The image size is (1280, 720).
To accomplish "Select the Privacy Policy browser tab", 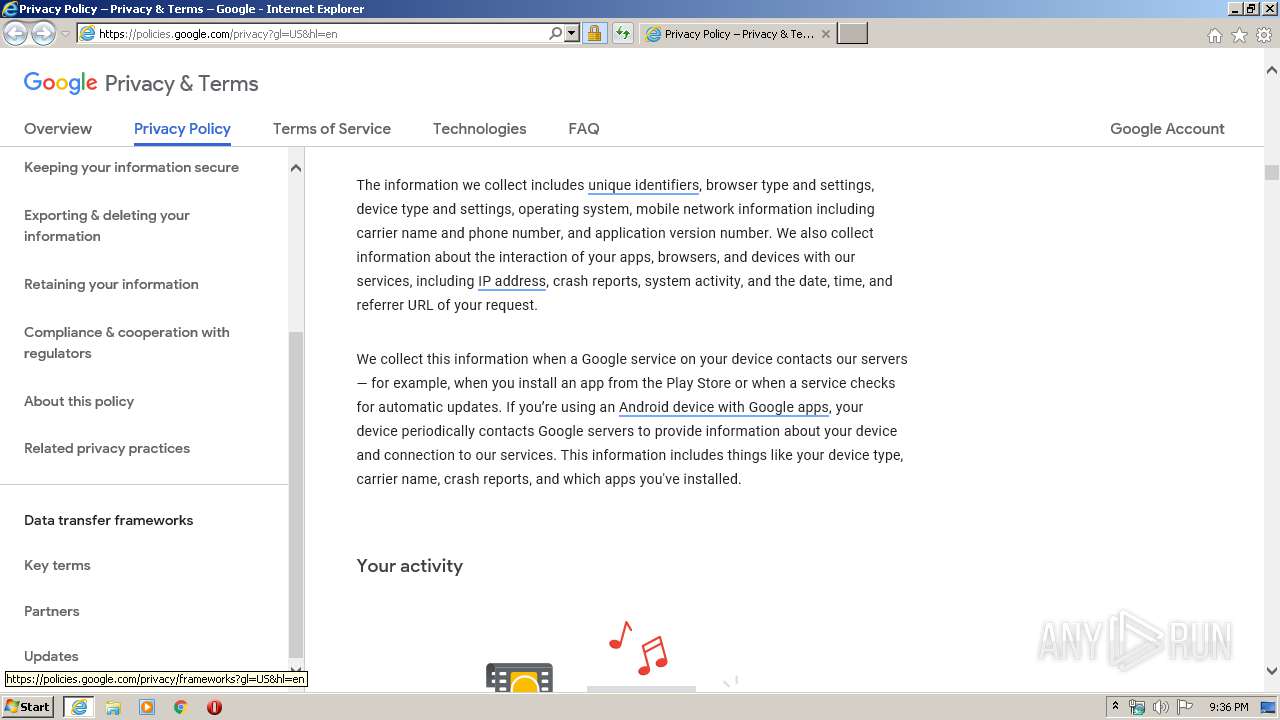I will click(x=738, y=34).
